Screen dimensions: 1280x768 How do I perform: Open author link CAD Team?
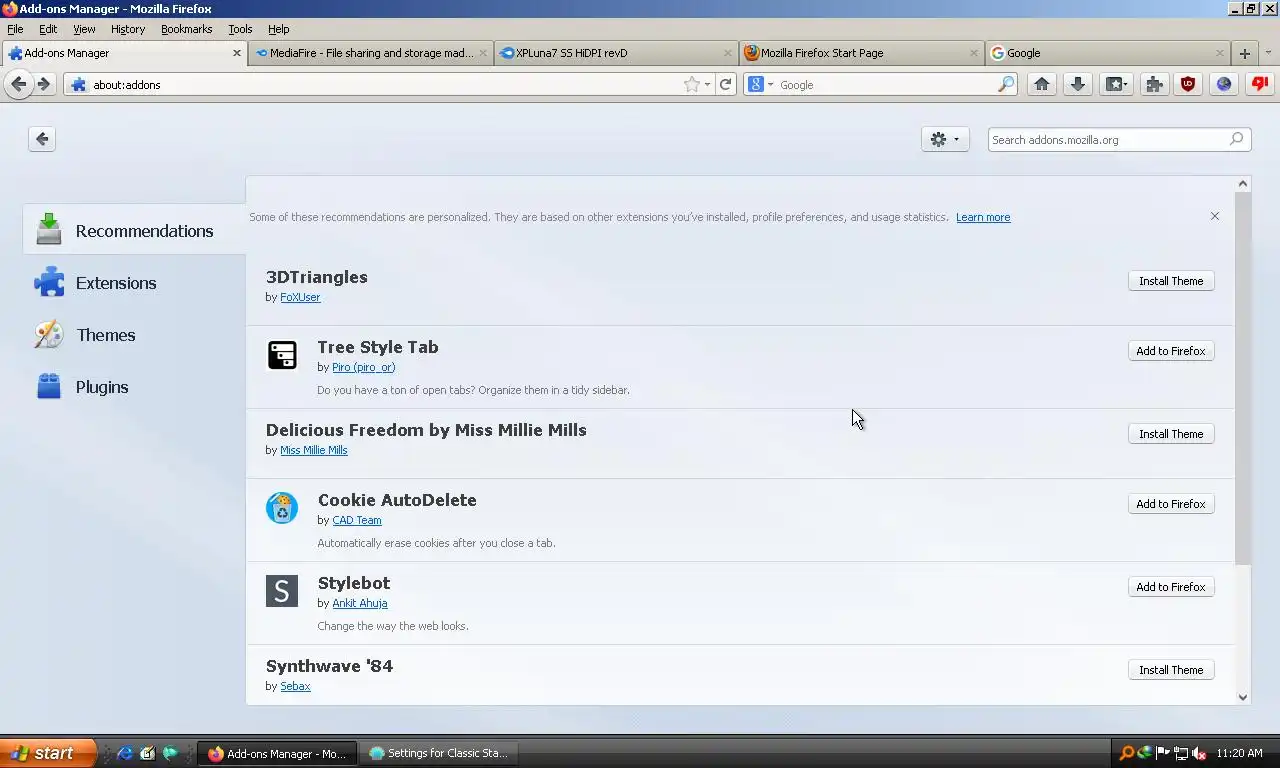357,520
